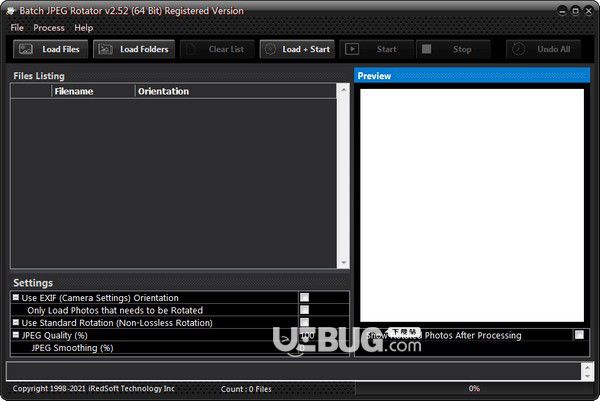600x401 pixels.
Task: Close the Batch JPEG Rotator window
Action: coord(589,11)
